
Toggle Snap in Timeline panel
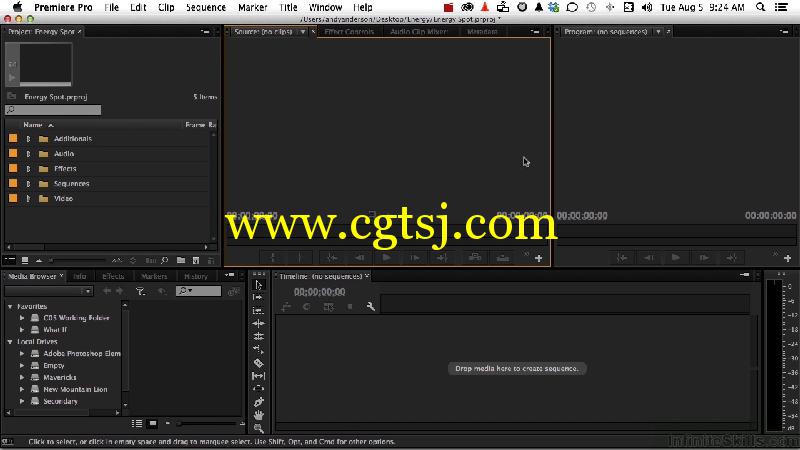(306, 307)
